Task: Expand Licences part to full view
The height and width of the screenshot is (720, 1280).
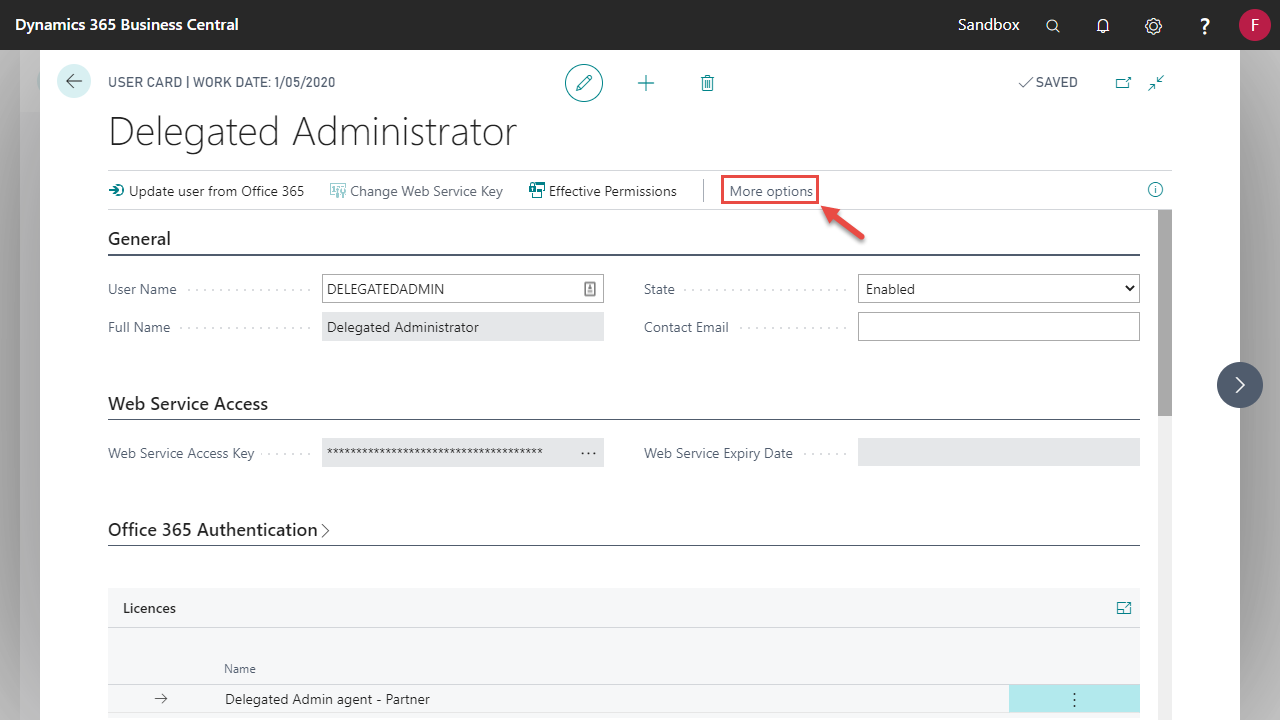Action: click(1124, 608)
